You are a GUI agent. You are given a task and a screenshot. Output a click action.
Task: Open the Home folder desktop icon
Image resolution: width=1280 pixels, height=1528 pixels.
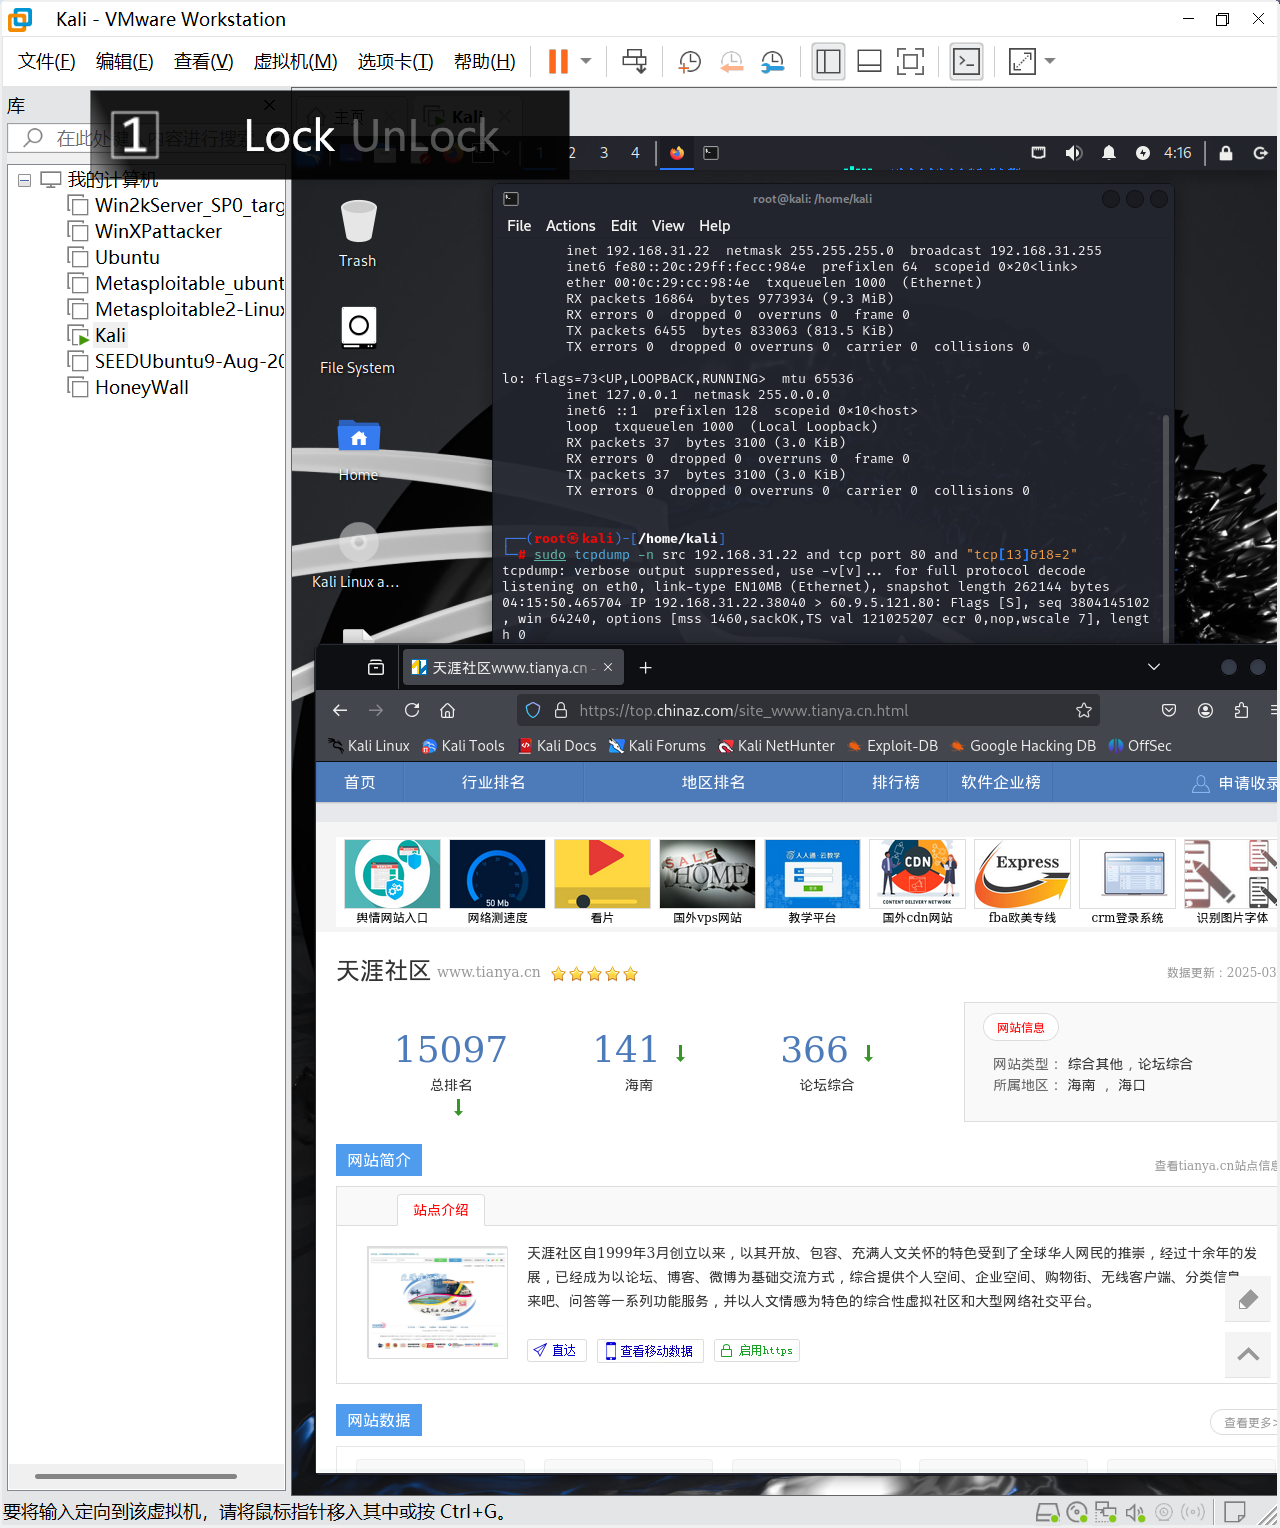tap(358, 450)
